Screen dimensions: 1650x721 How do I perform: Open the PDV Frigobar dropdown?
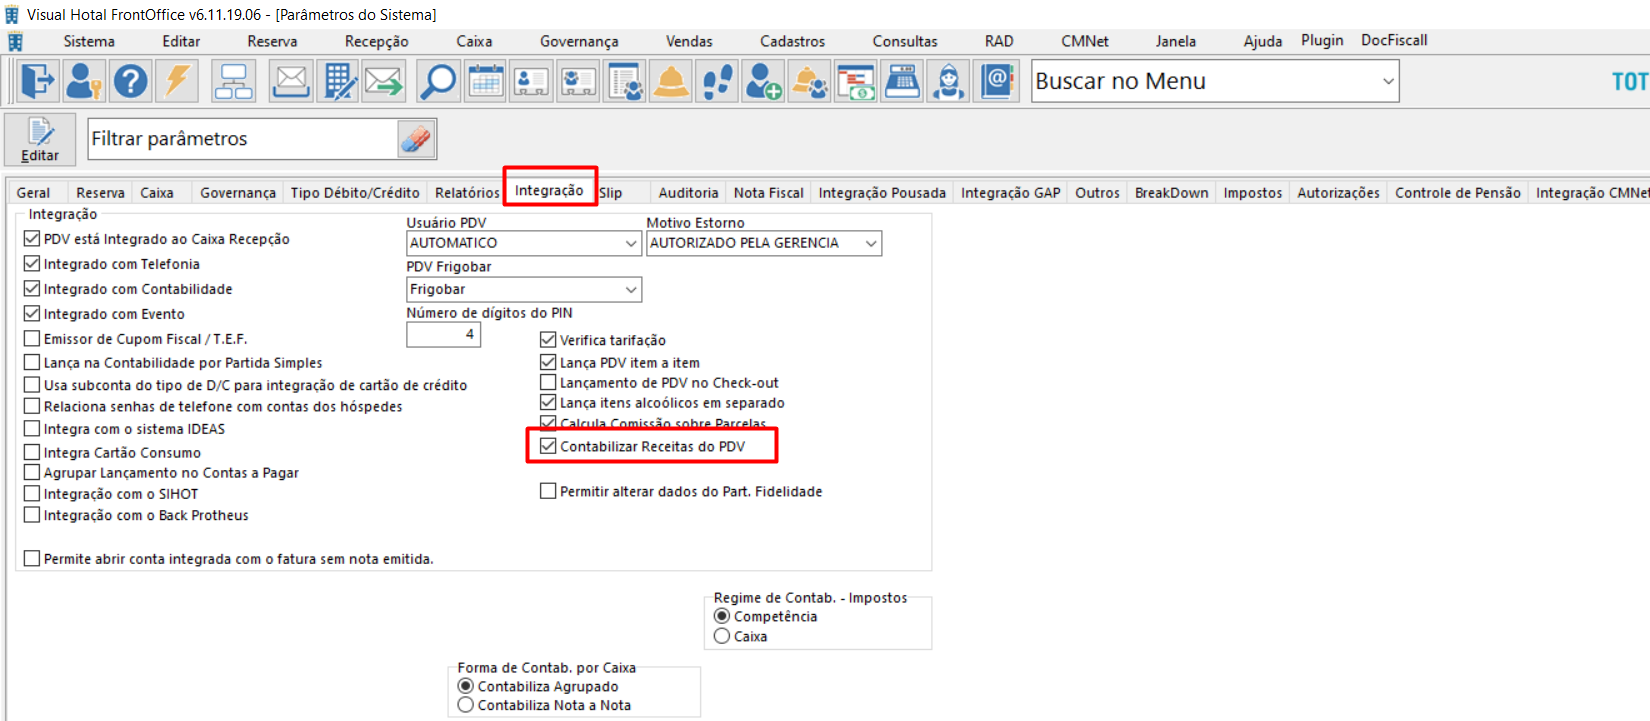click(524, 289)
